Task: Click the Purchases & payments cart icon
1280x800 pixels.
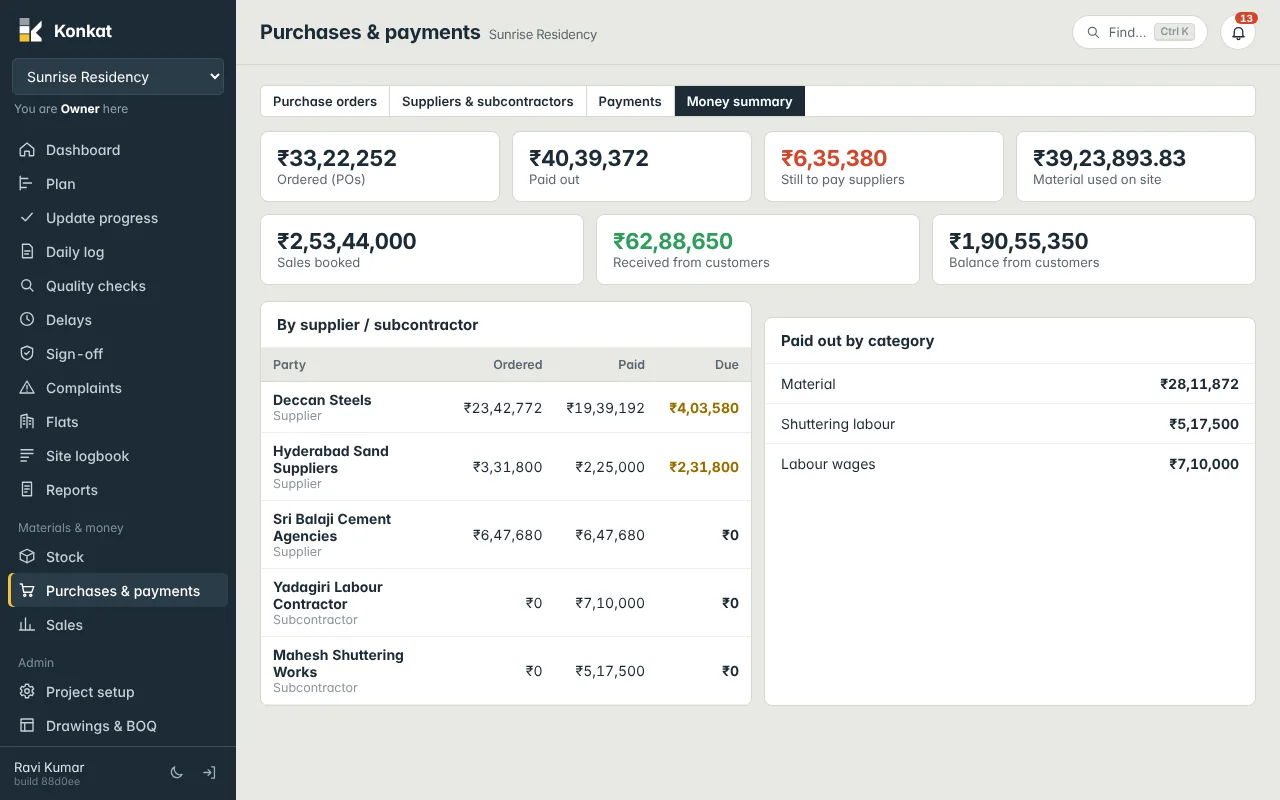Action: 27,591
